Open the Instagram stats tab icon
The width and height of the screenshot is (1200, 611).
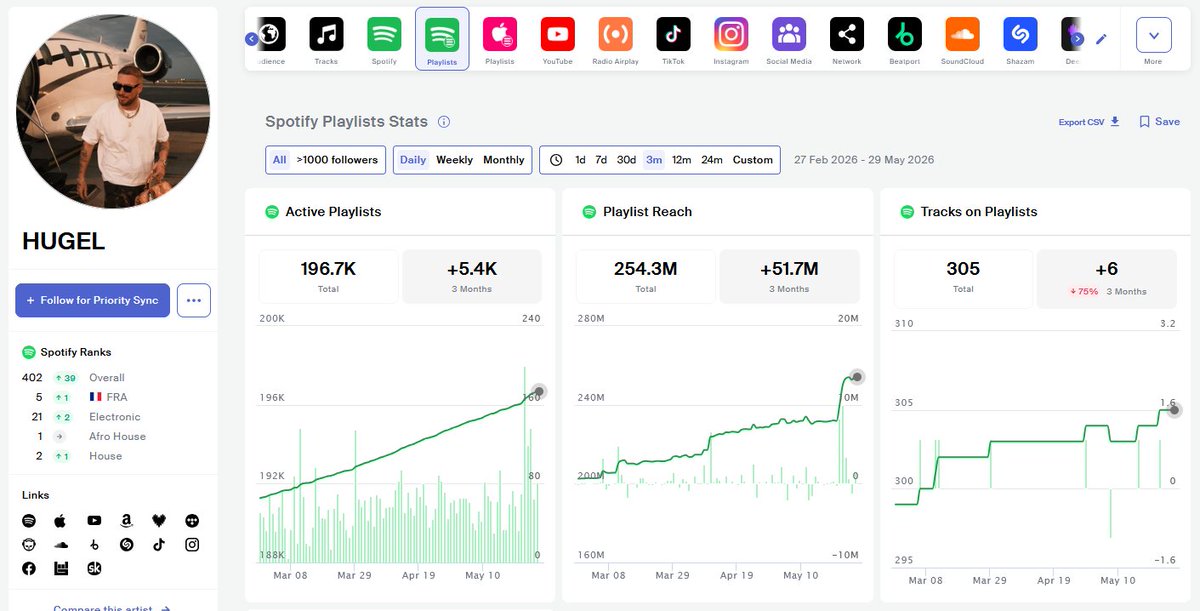[731, 35]
